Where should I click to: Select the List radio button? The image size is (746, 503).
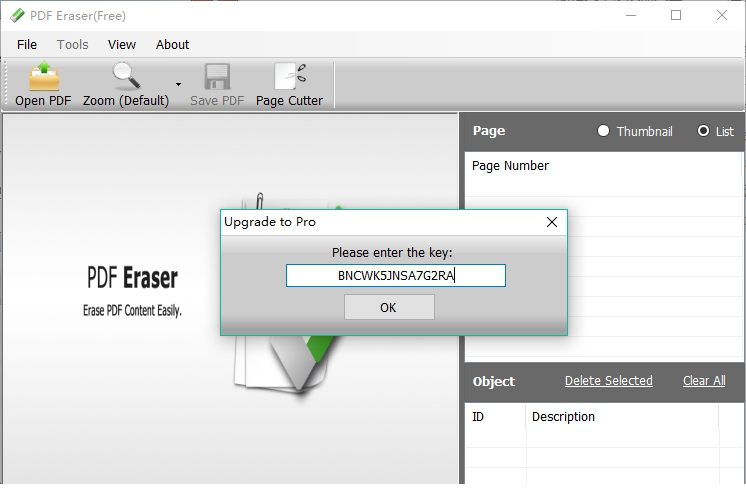click(703, 130)
